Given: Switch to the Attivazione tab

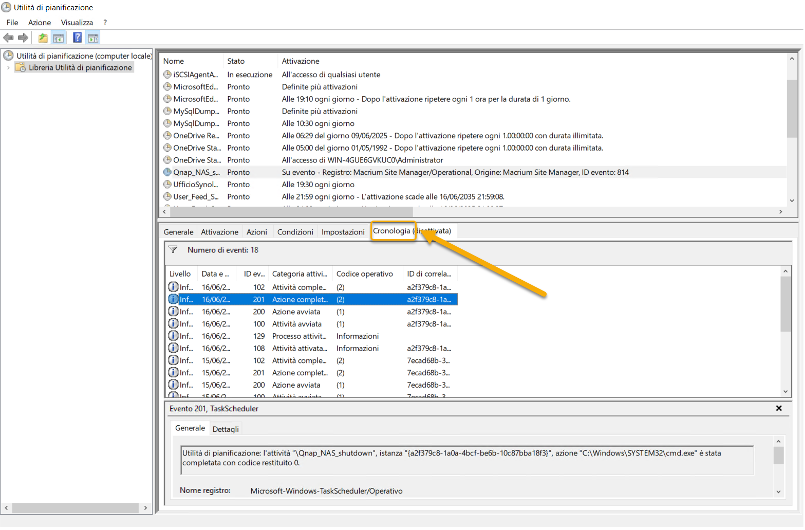Looking at the screenshot, I should [219, 231].
